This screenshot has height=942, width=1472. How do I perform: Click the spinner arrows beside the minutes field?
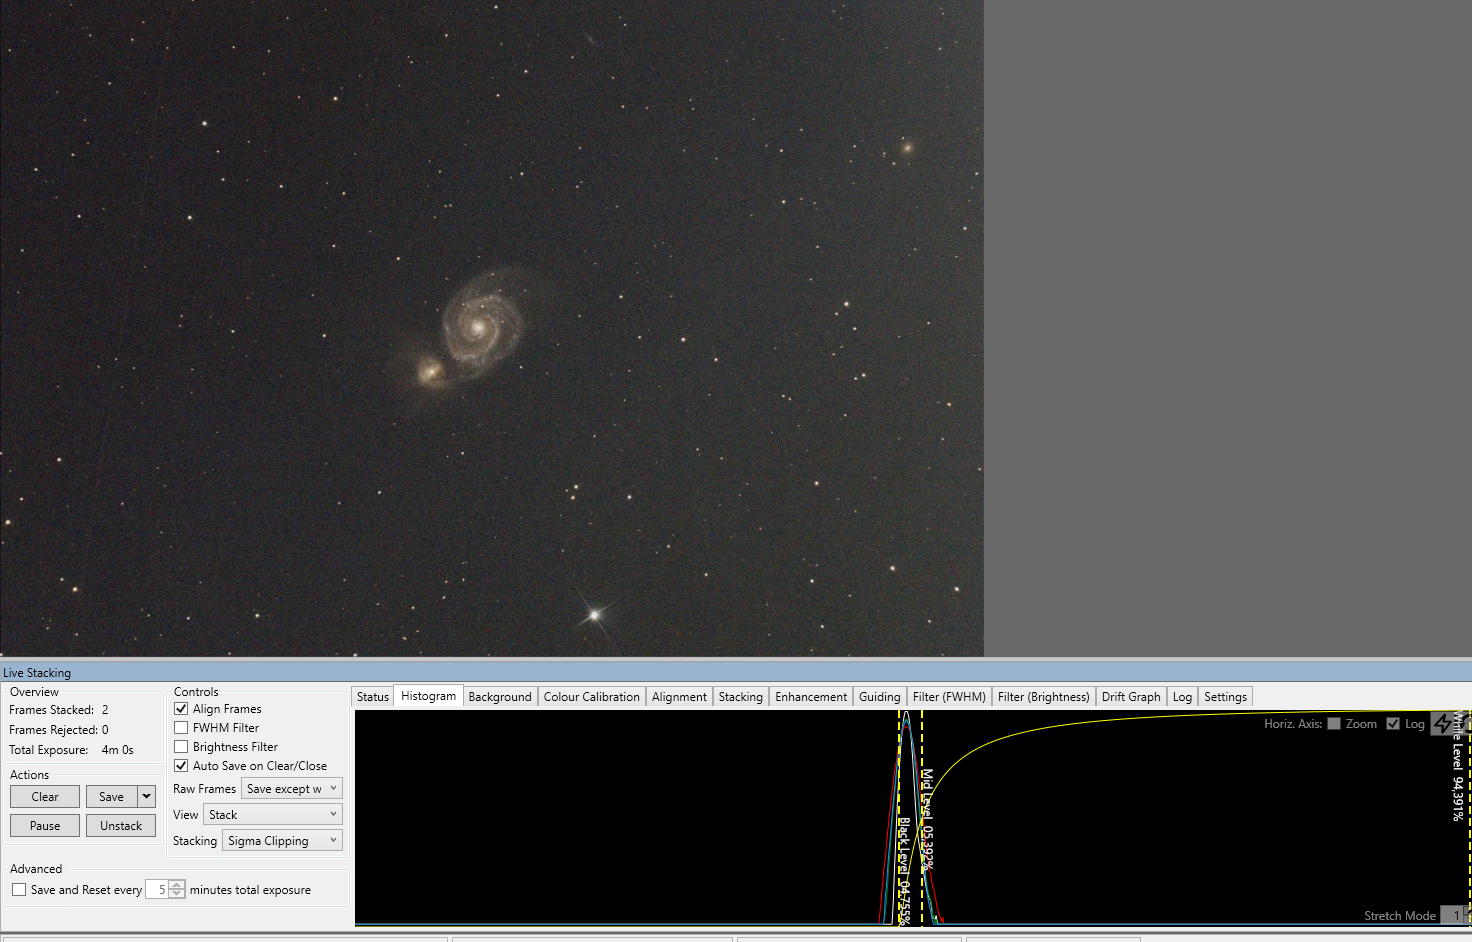[x=177, y=889]
